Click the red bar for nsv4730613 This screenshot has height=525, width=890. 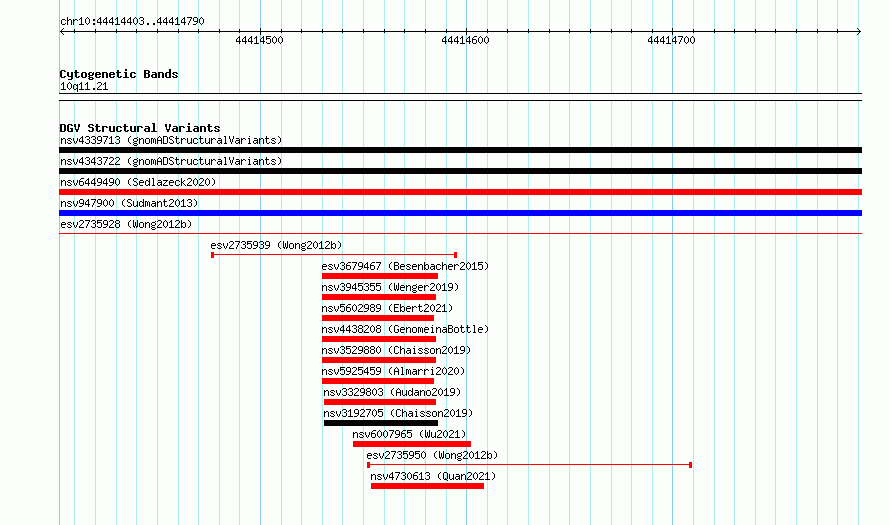coord(427,486)
